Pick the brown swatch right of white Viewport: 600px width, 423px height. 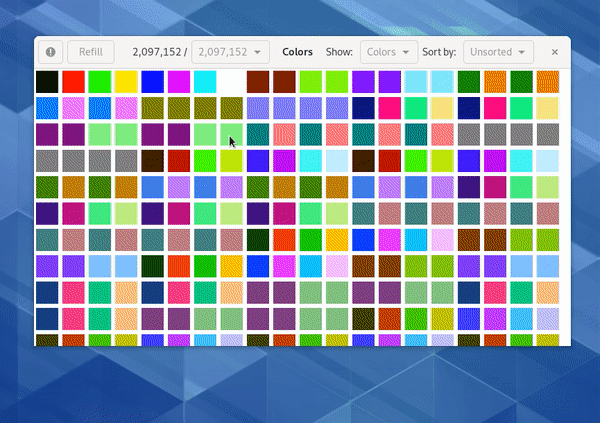258,81
